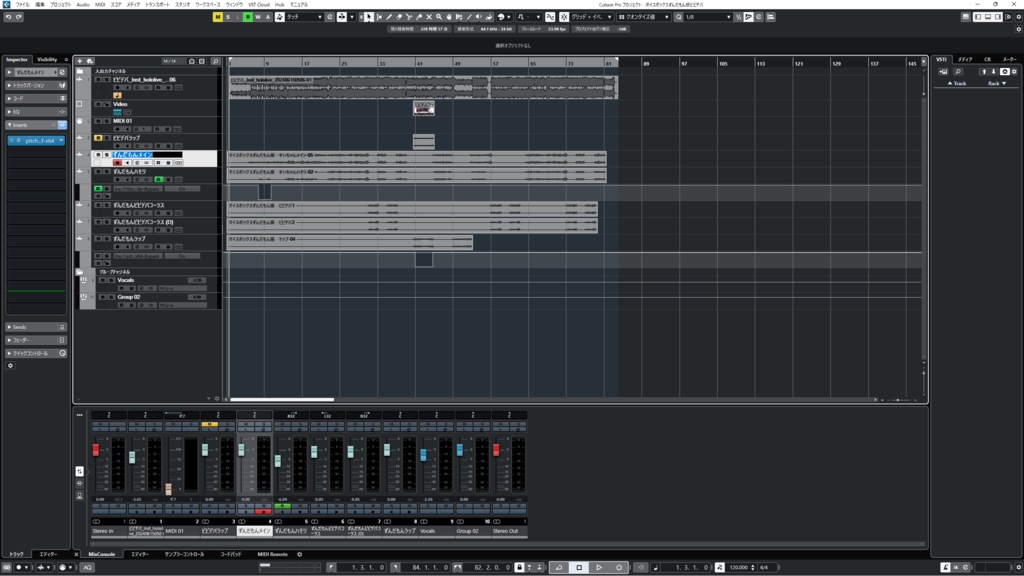Toggle Inserts bypass blue button in Inspector
This screenshot has width=1024, height=576.
[62, 125]
